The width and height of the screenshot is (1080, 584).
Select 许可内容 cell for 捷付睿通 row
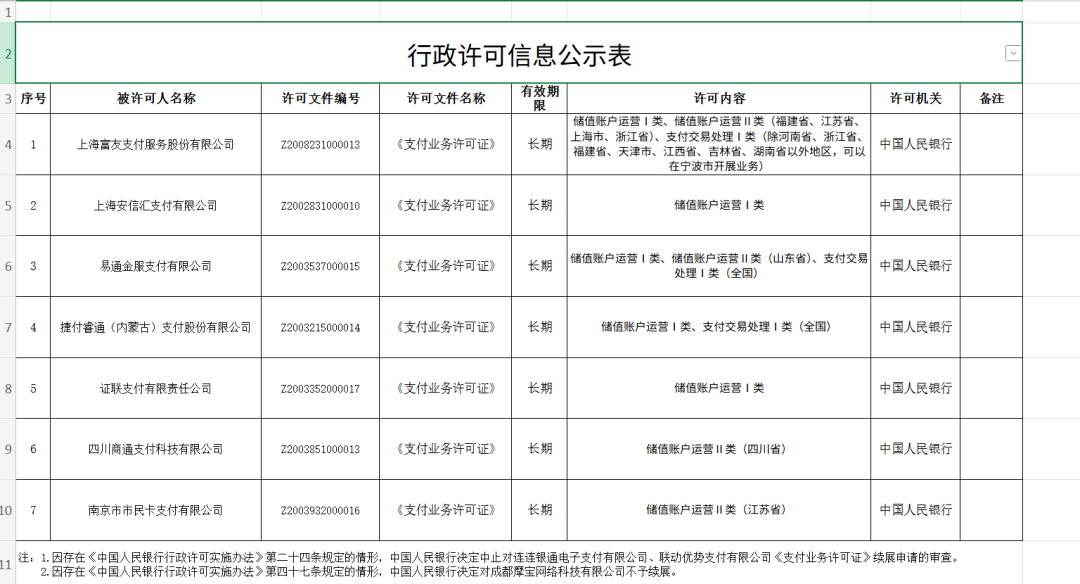click(x=719, y=327)
